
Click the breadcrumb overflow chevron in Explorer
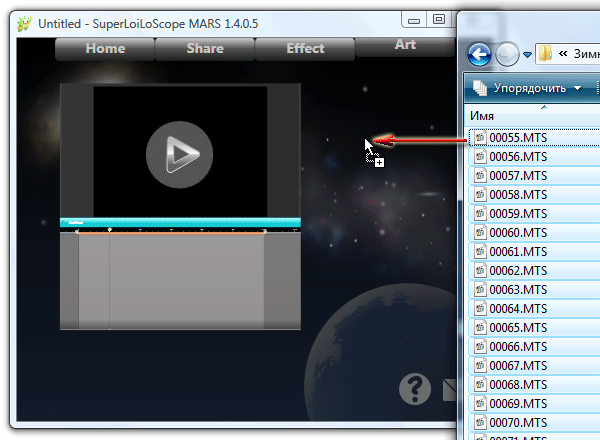click(x=562, y=54)
